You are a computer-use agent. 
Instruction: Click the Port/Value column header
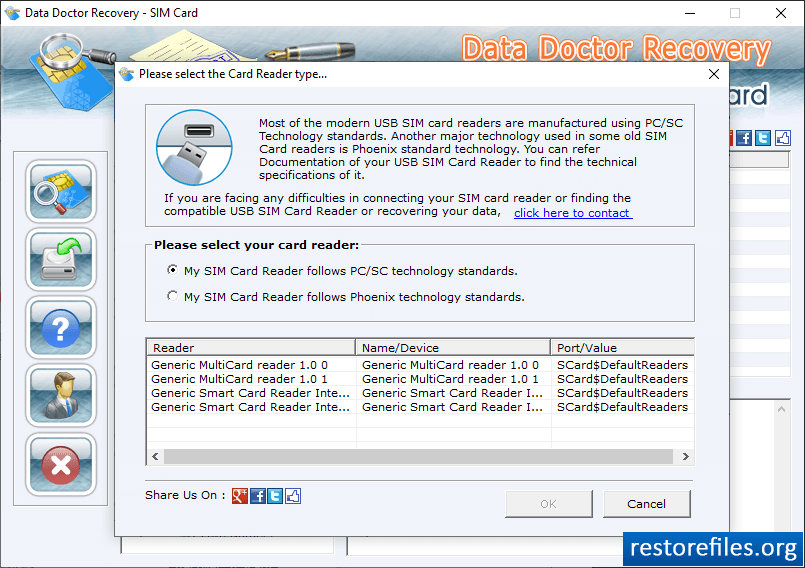[x=622, y=348]
